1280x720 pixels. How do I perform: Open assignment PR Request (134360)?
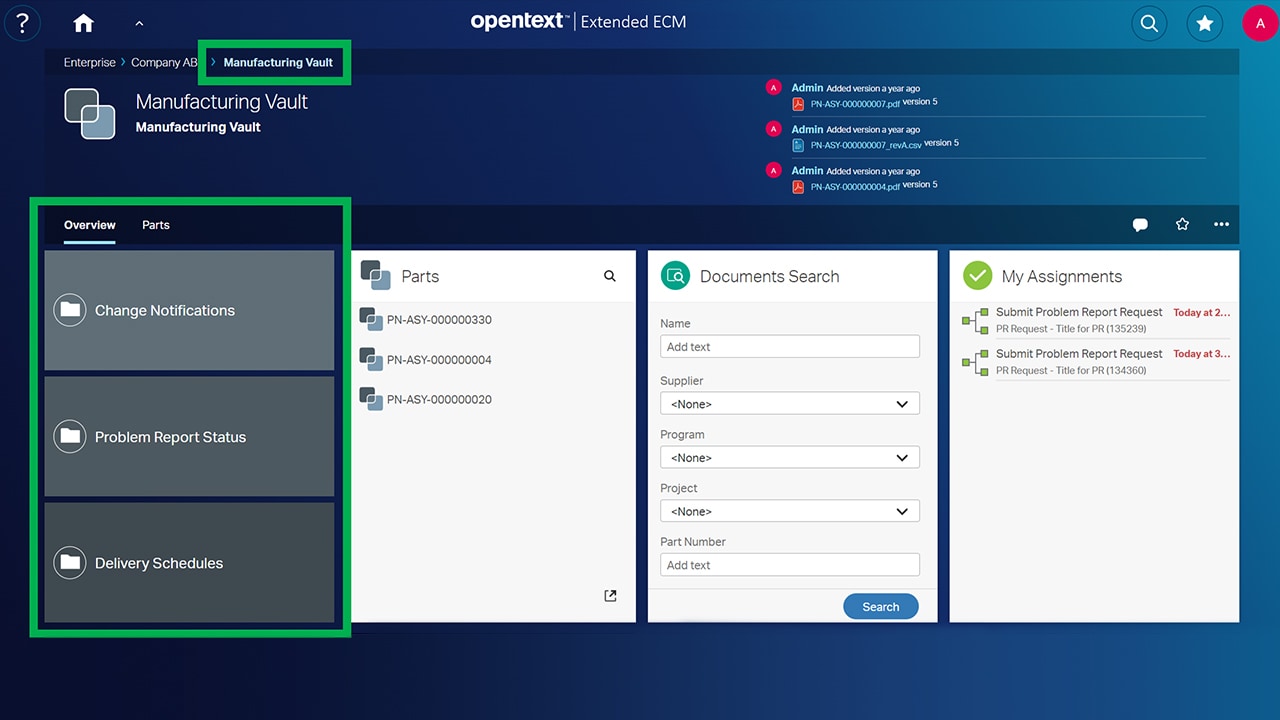pos(1094,362)
